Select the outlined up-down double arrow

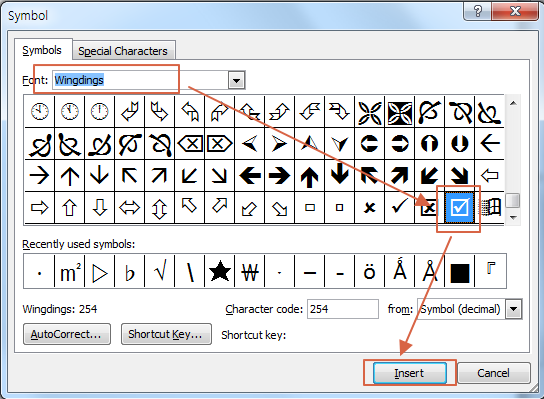pos(159,207)
